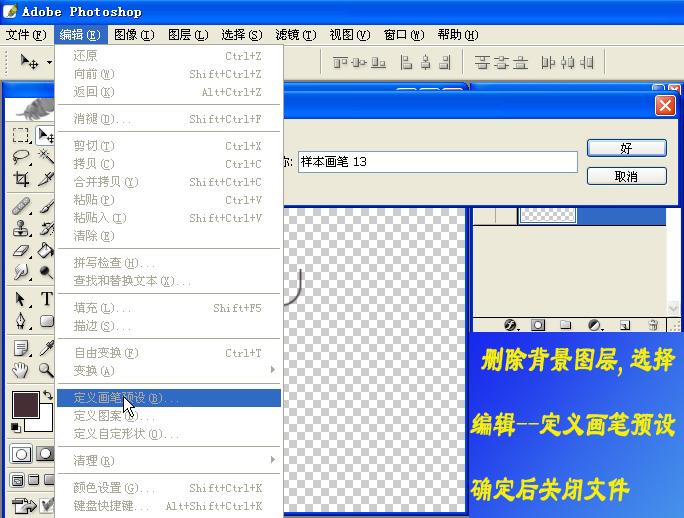Screen dimensions: 684x518
Task: Choose 自由变换 (F) menu entry
Action: tap(169, 353)
